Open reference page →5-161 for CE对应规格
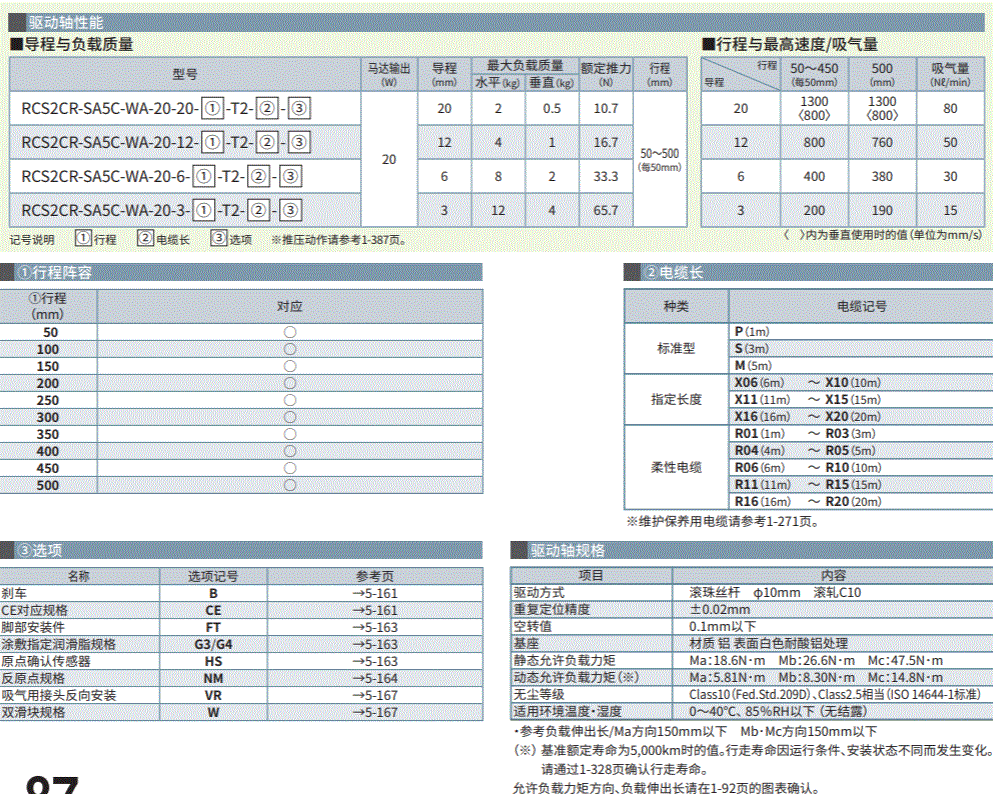Screen dimensions: 993x794 [375, 610]
